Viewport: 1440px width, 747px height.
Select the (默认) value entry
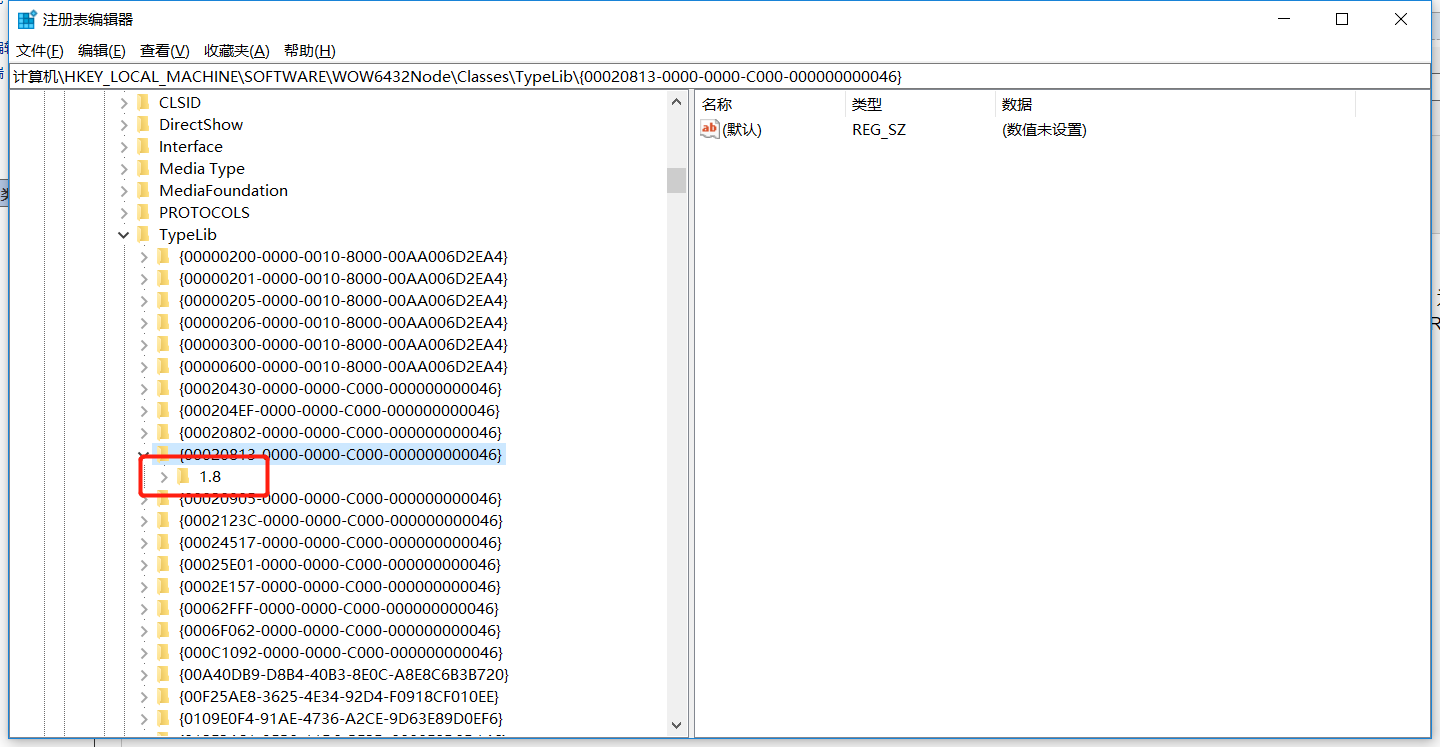[742, 129]
